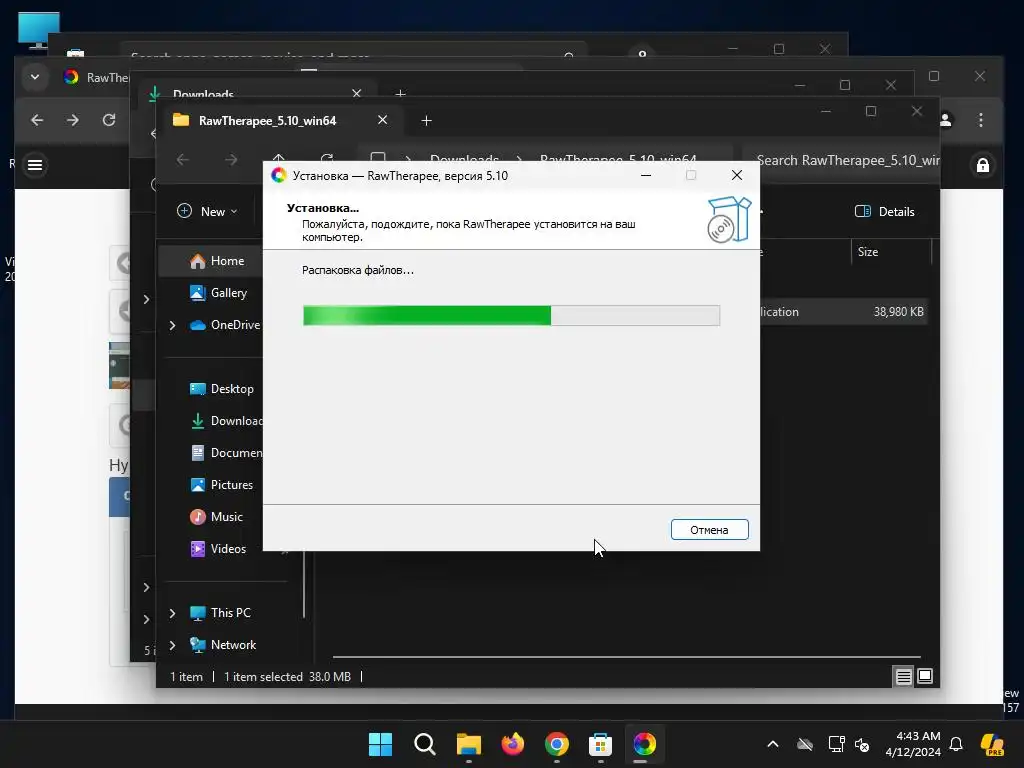Show hidden system tray icons
The height and width of the screenshot is (768, 1024).
coord(773,744)
